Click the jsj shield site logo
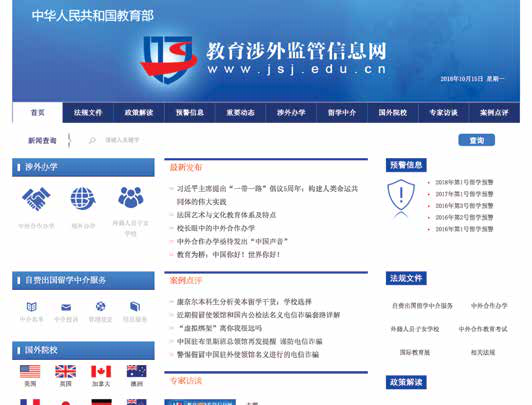 pos(169,60)
